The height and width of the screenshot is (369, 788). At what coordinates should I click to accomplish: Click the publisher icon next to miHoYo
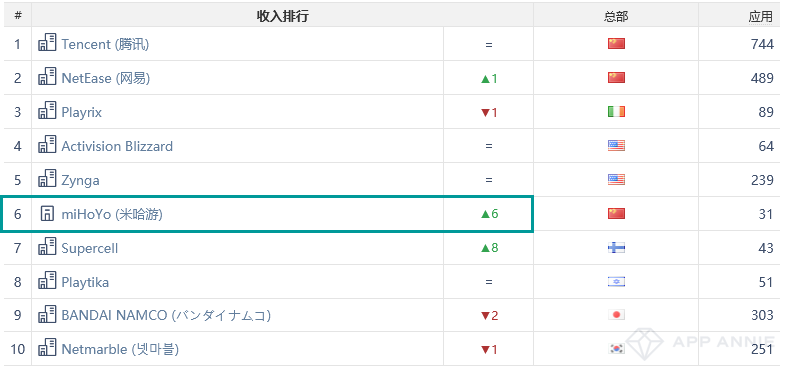pos(47,214)
